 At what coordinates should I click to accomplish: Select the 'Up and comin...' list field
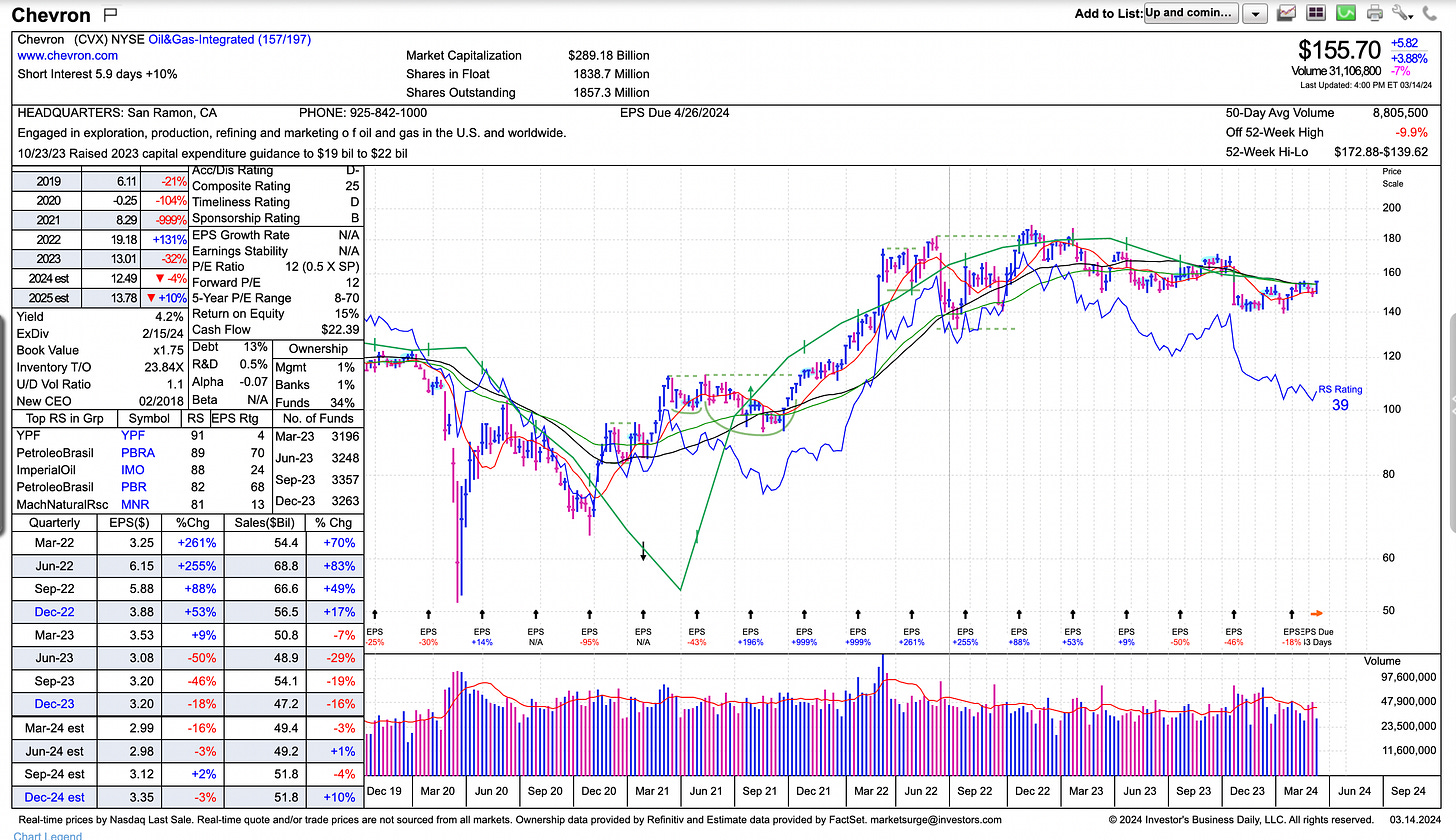1191,13
